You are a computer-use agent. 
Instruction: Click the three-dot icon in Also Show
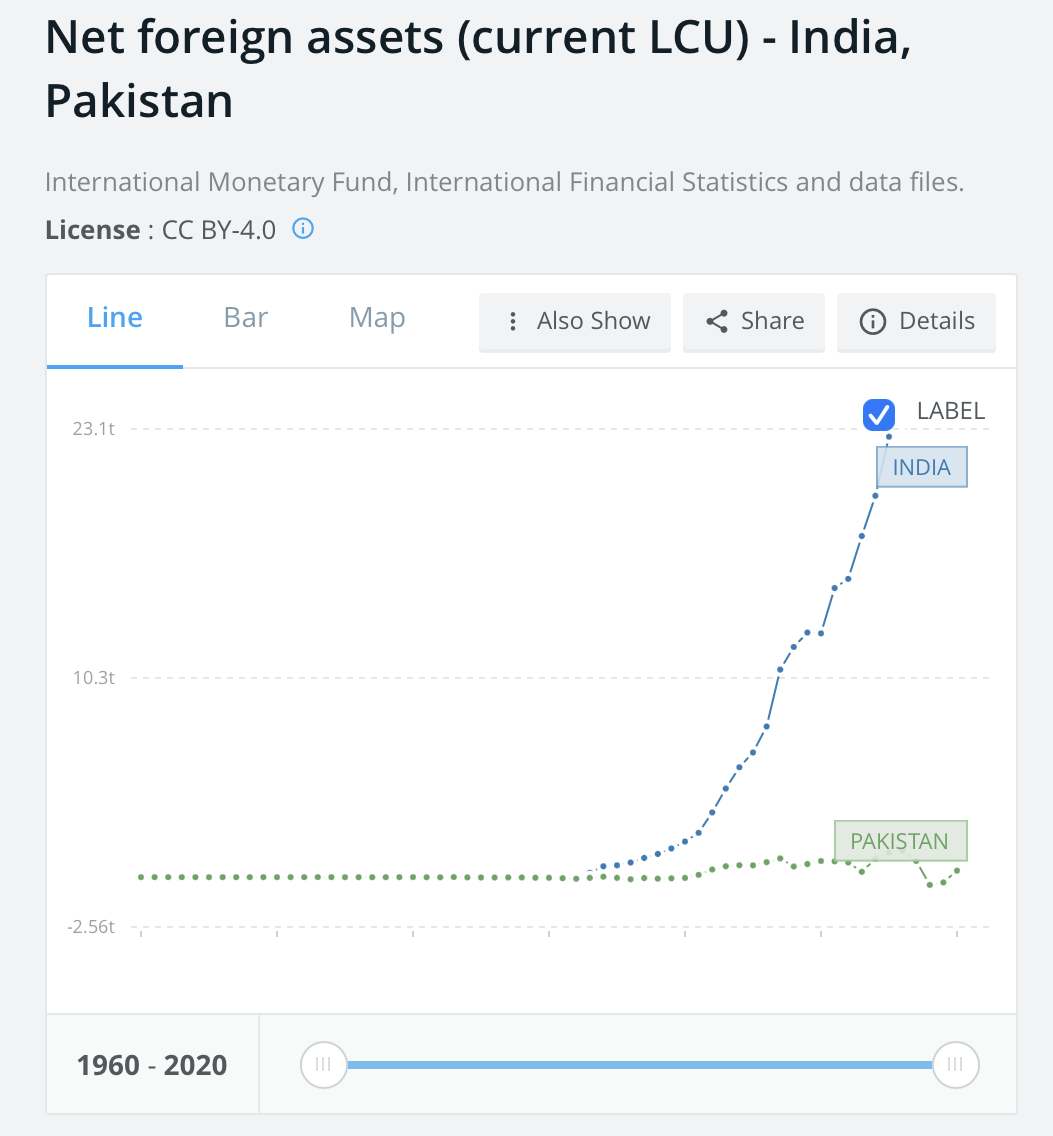coord(512,321)
